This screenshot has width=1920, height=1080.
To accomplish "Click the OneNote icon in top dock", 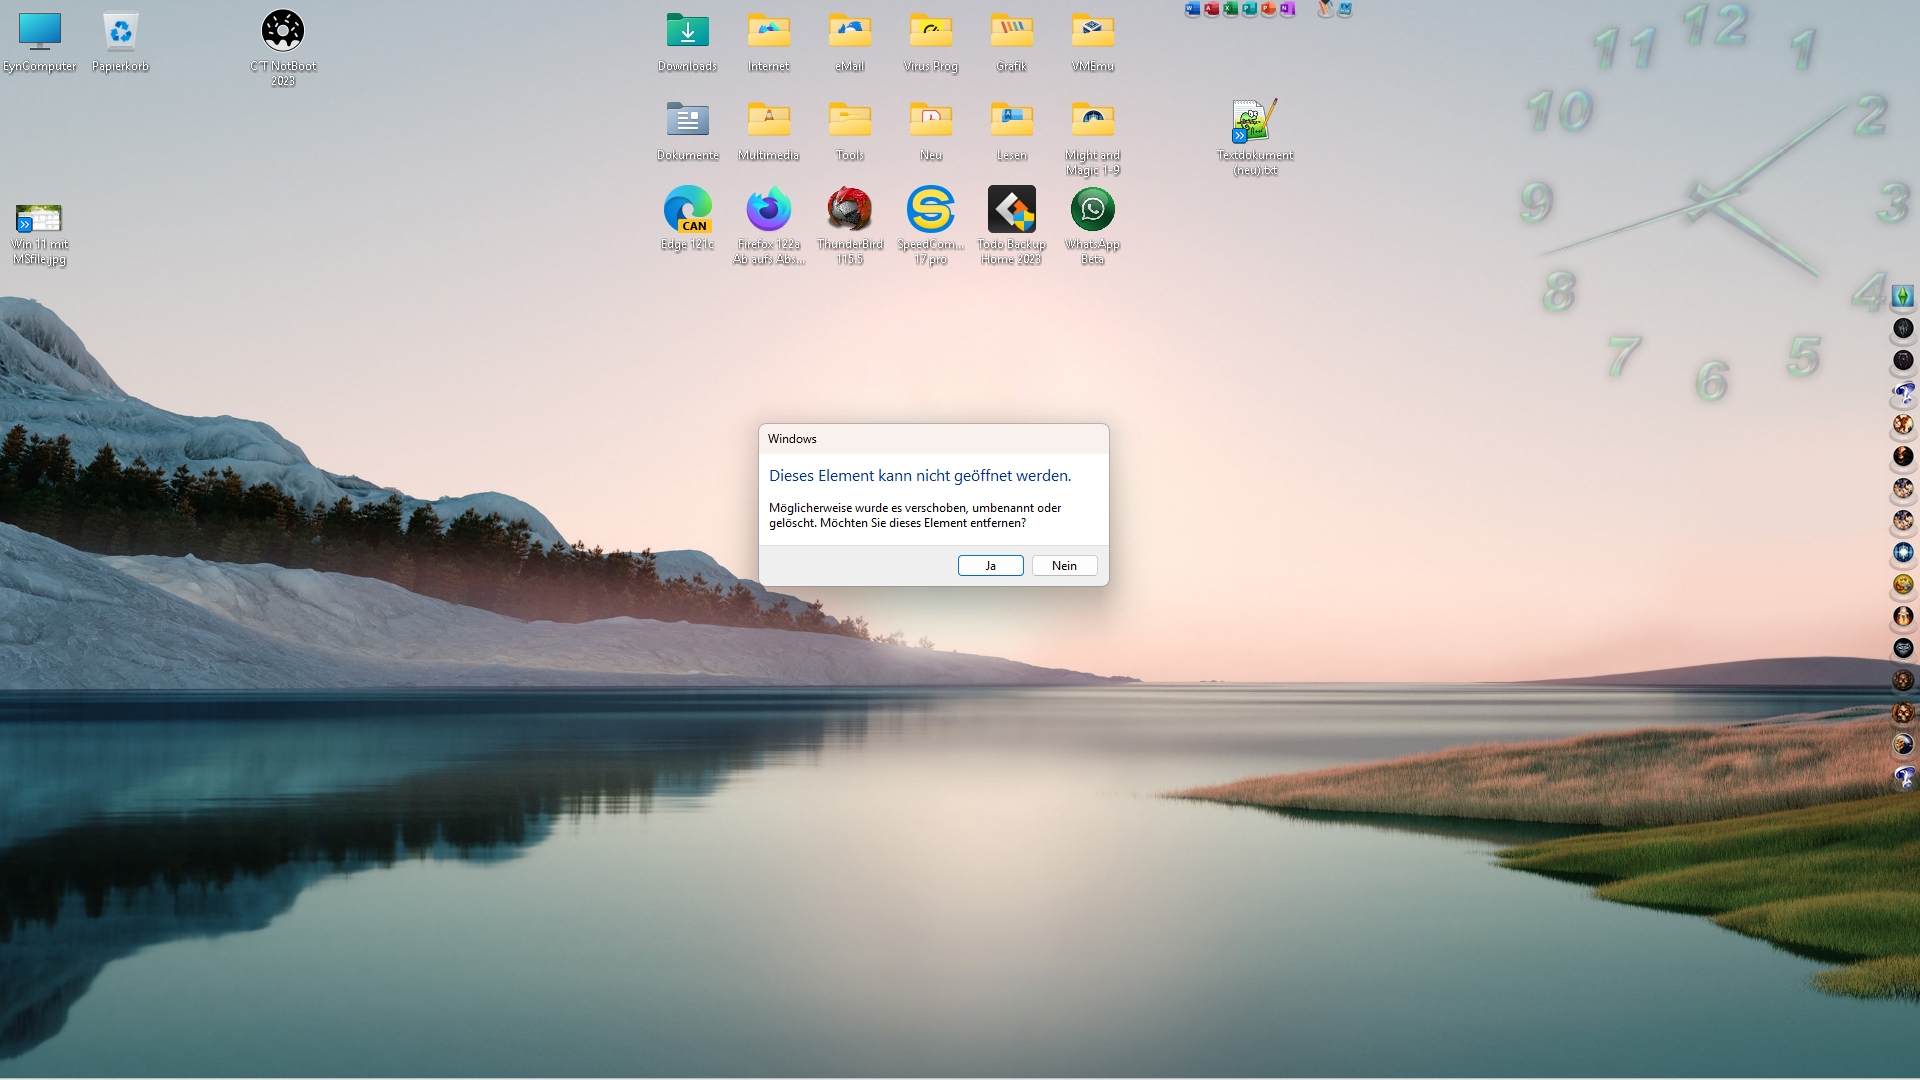I will 1287,8.
